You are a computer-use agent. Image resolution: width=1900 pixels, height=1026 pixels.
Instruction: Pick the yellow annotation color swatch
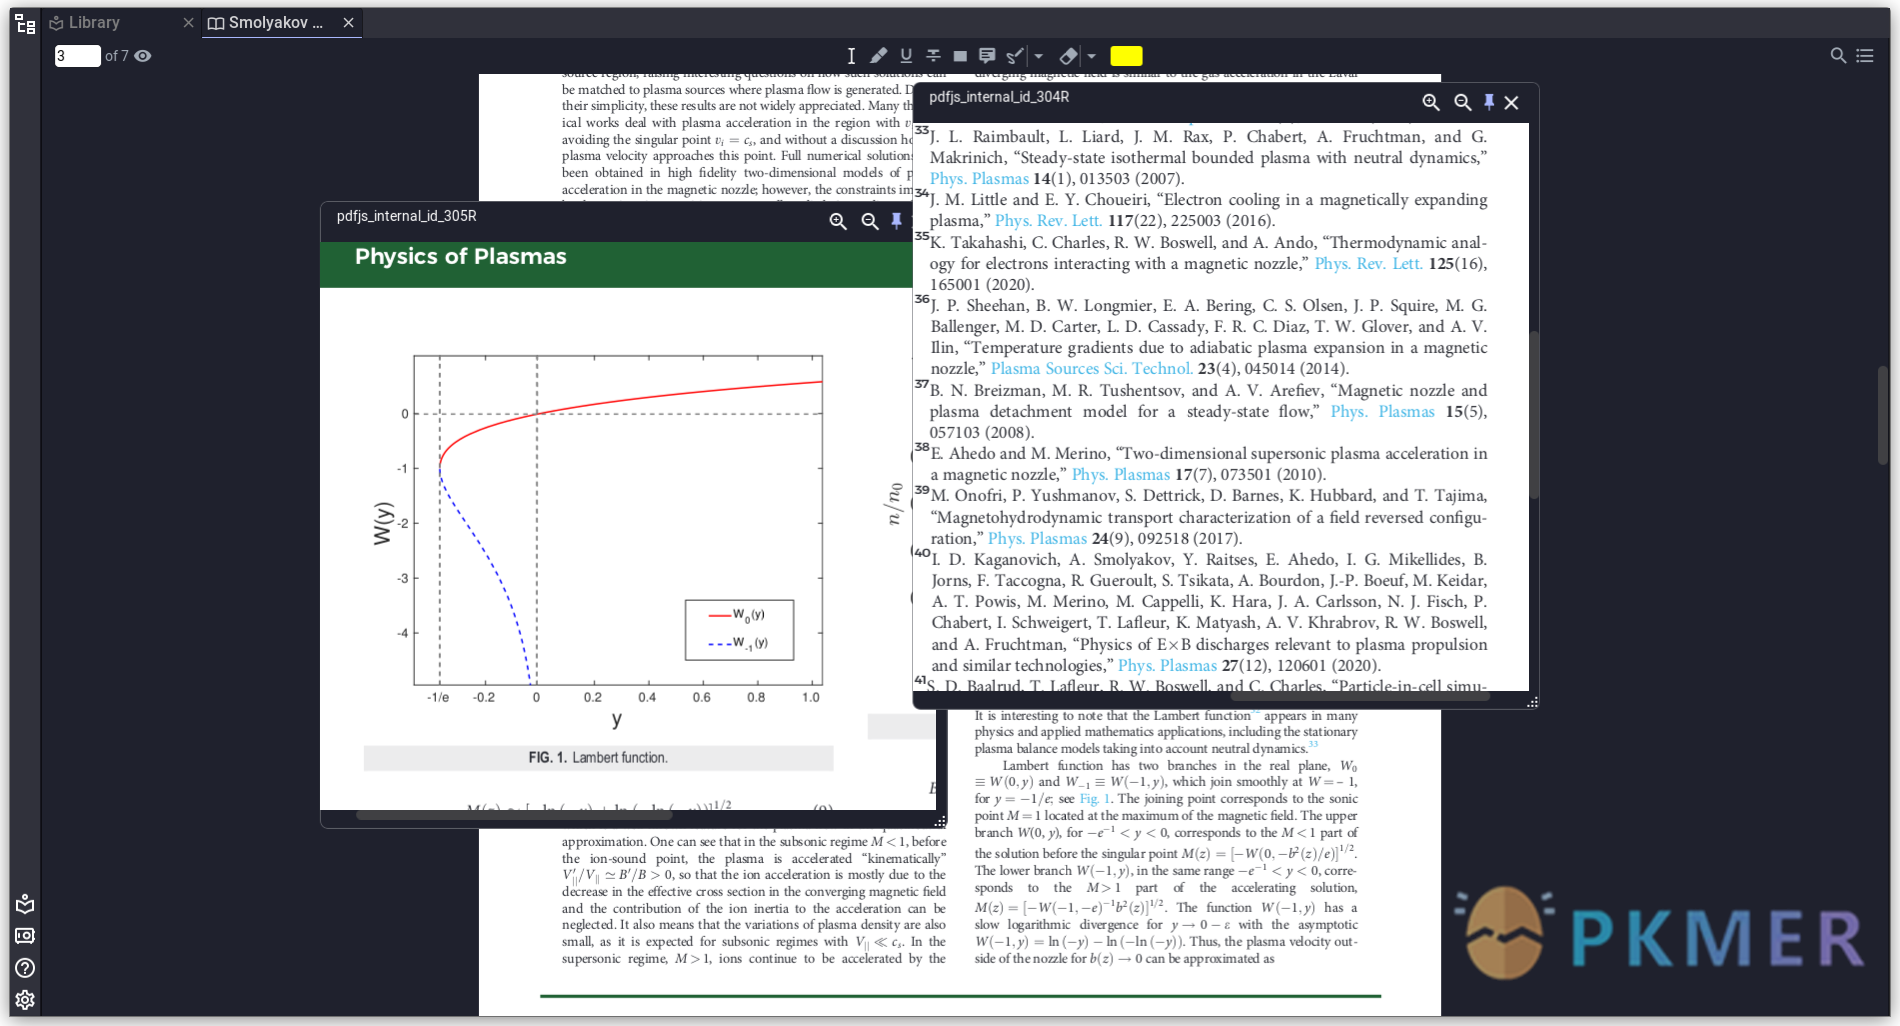1126,56
